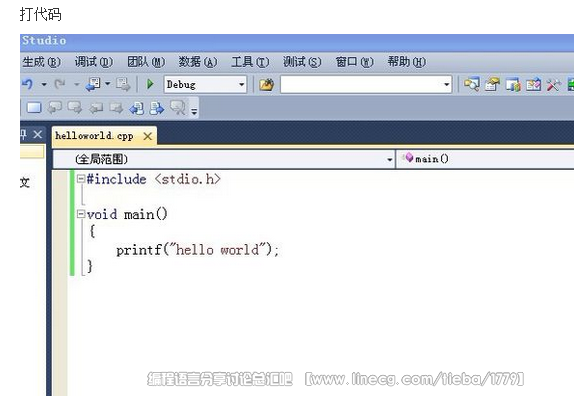574x396 pixels.
Task: Open the 生成(B) menu
Action: (41, 62)
